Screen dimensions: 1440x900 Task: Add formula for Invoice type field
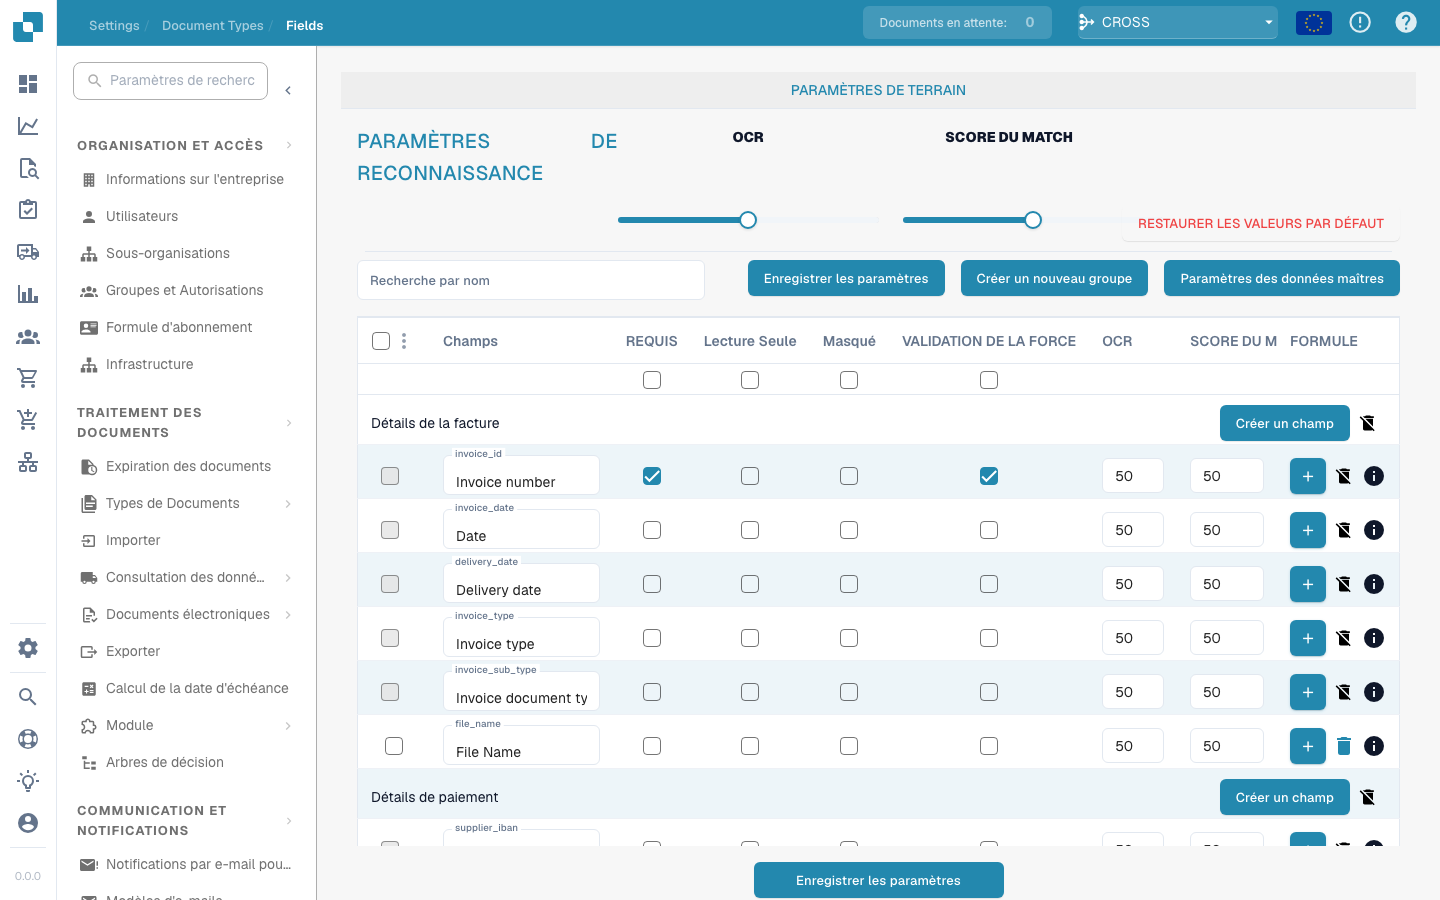(1308, 638)
